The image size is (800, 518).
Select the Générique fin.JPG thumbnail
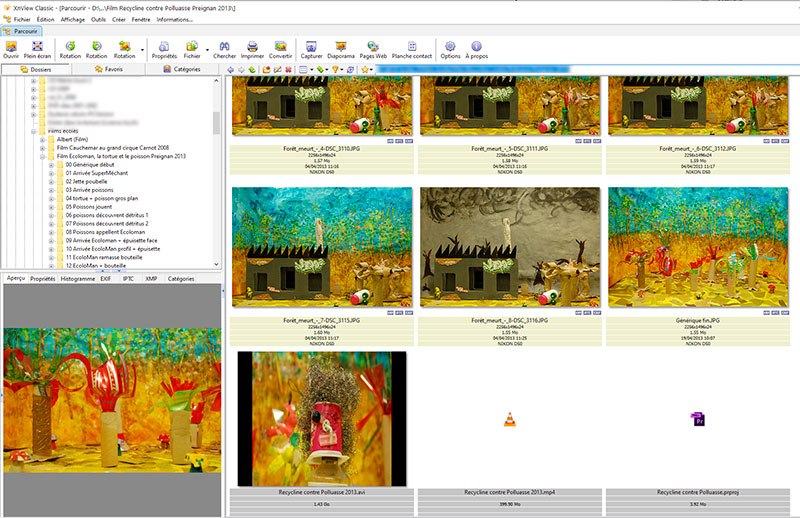click(x=698, y=247)
